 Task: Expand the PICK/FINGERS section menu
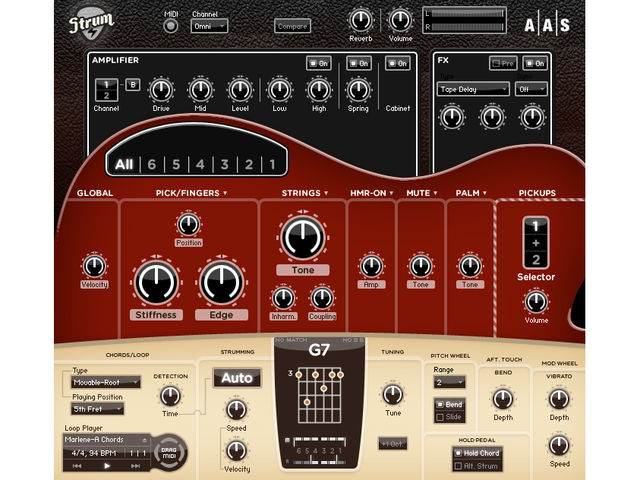[225, 193]
